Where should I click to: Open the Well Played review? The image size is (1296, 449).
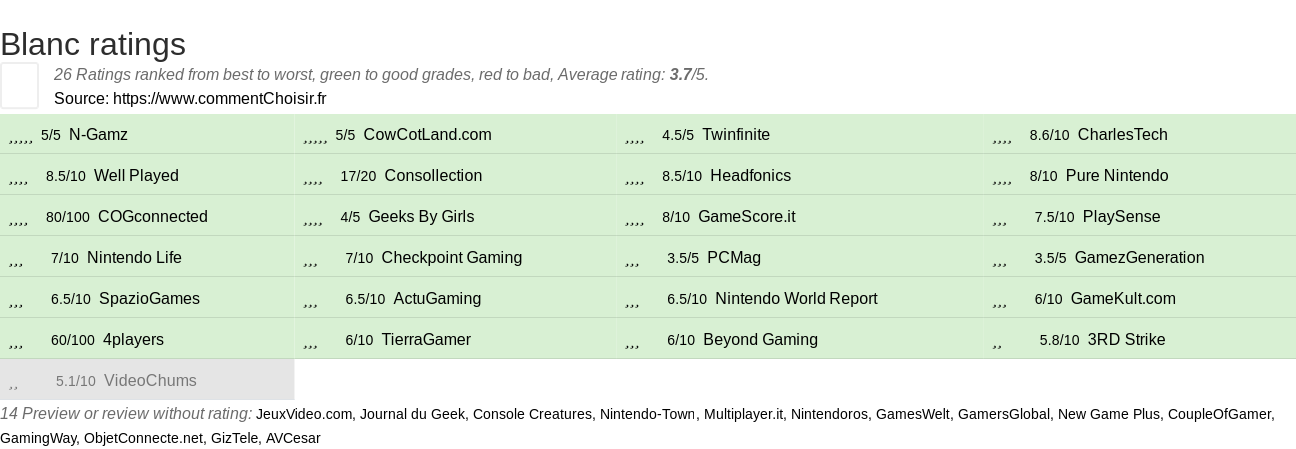click(x=136, y=176)
